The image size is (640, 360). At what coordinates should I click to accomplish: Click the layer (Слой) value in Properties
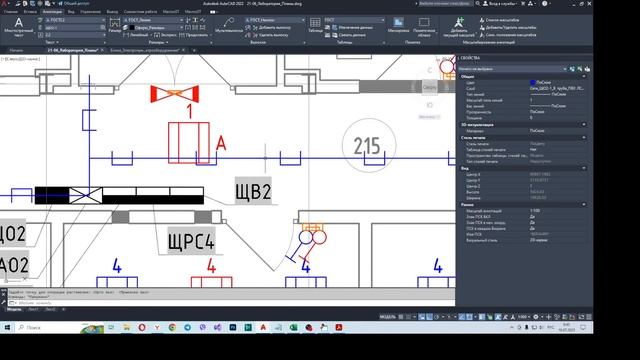point(557,89)
